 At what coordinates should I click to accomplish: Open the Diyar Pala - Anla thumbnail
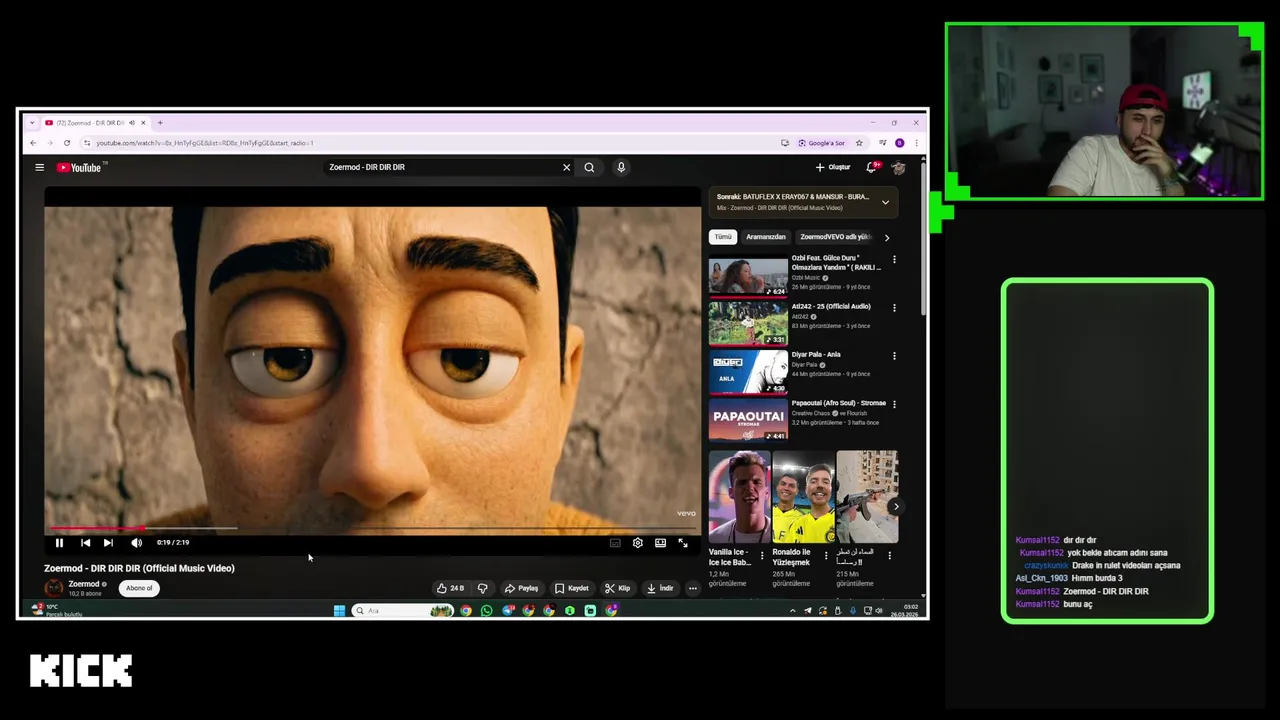748,372
